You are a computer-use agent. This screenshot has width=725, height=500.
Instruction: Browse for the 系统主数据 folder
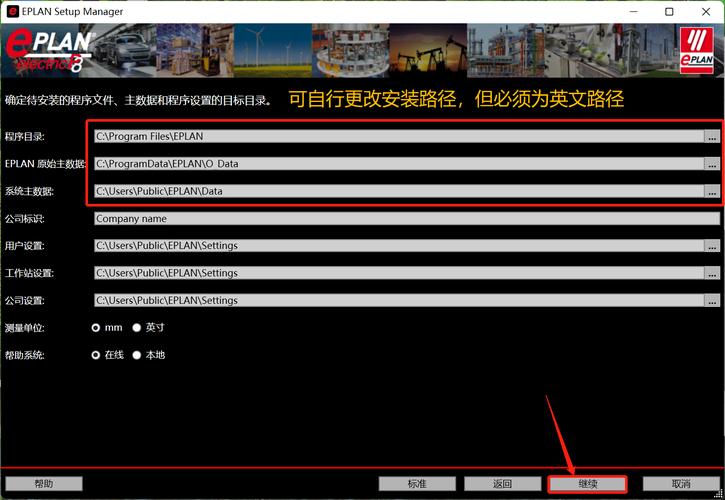[x=712, y=191]
